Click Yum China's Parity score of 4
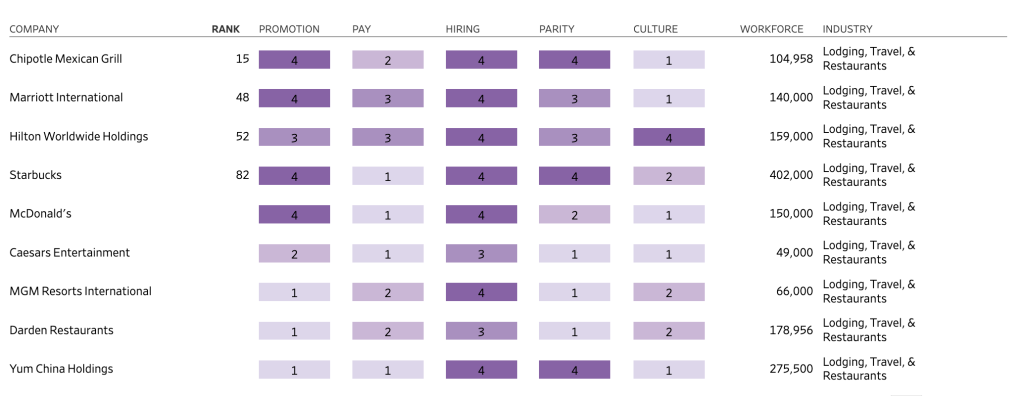1024x396 pixels. [x=575, y=370]
